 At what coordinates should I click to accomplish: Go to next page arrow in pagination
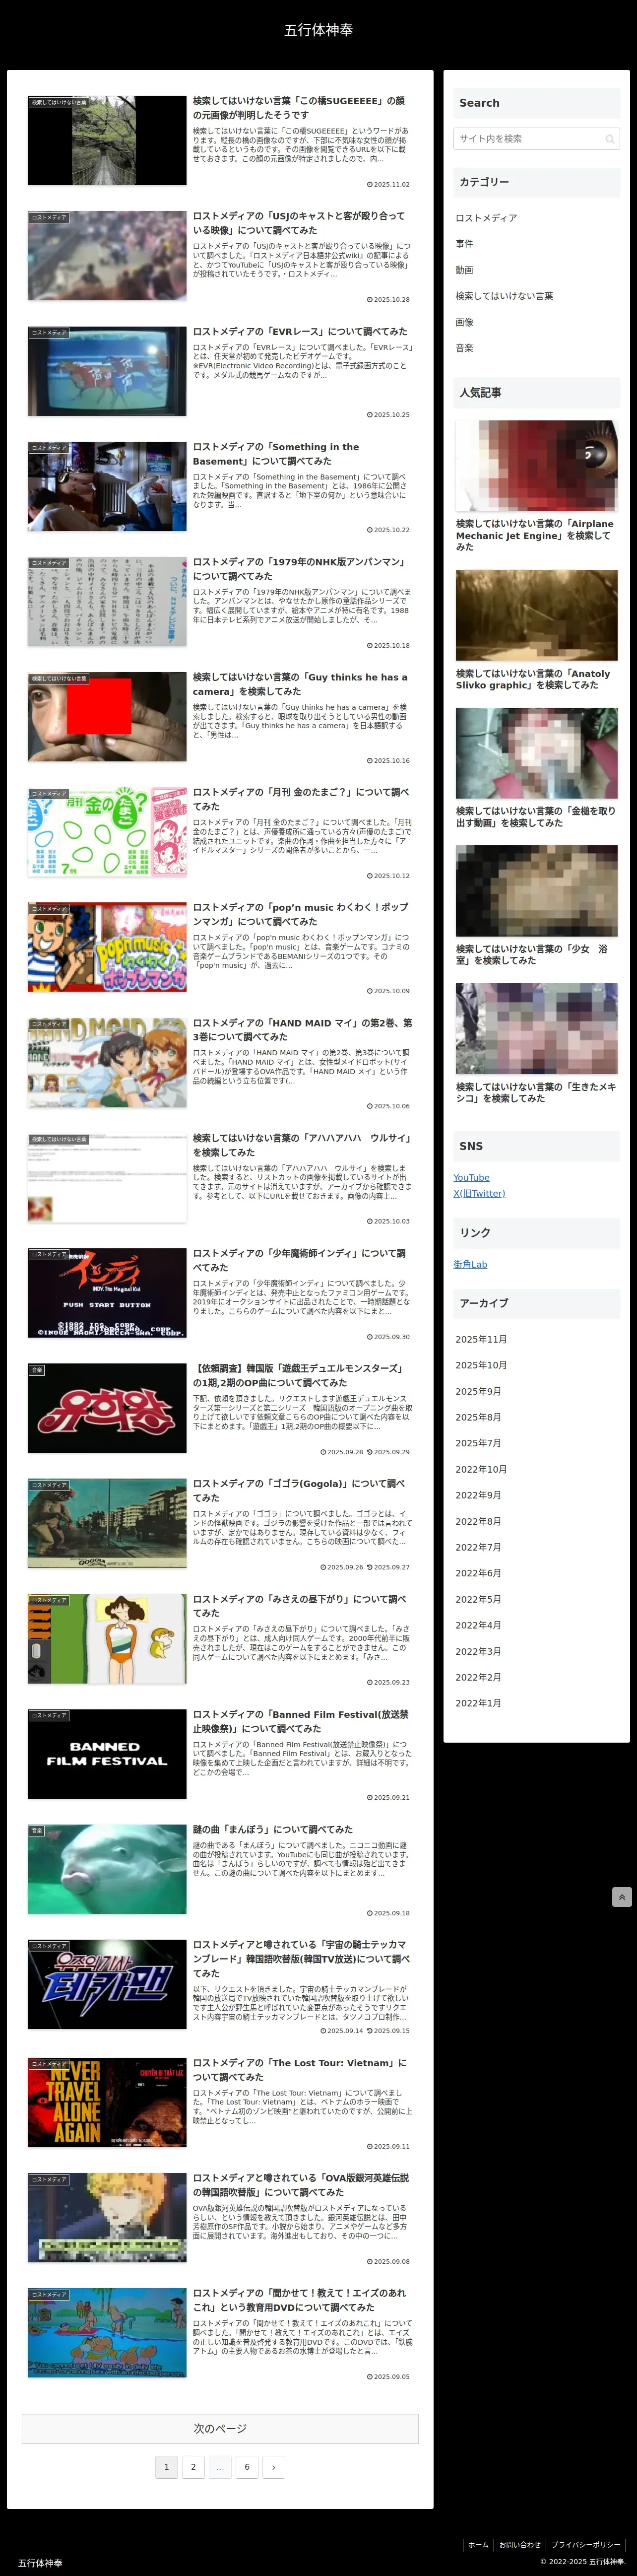pyautogui.click(x=273, y=2467)
